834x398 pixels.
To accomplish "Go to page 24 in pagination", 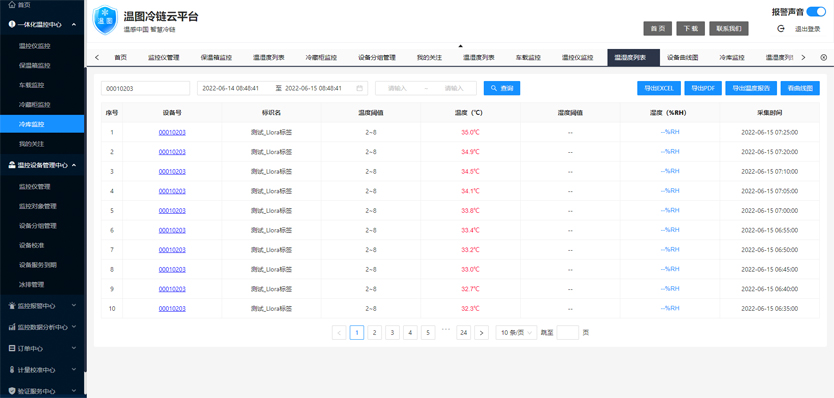I will (x=464, y=333).
